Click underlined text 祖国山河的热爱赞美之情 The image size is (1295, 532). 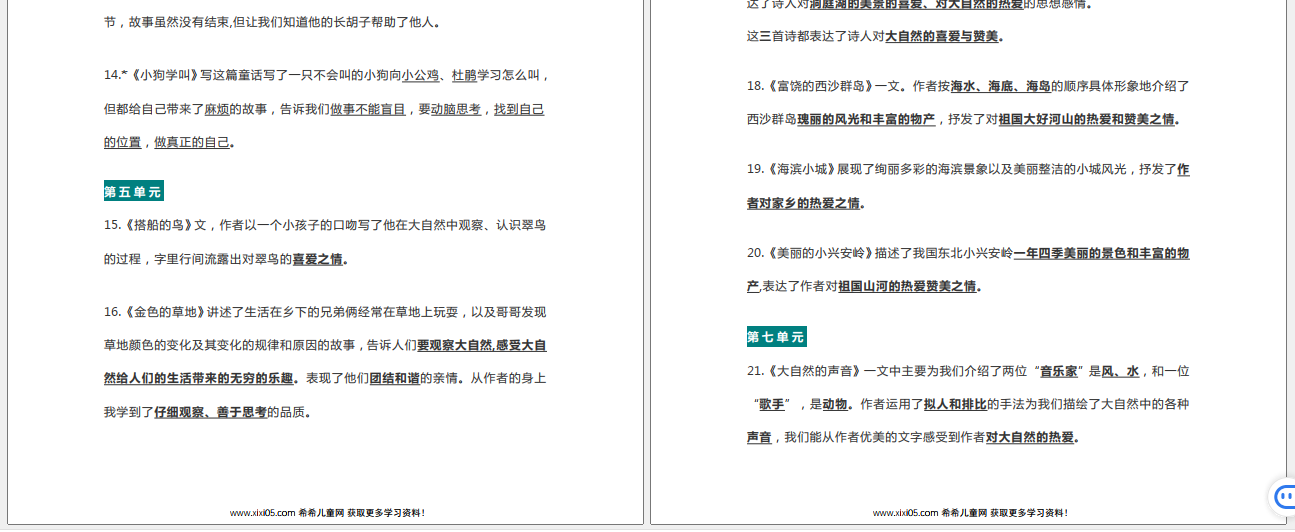(907, 286)
